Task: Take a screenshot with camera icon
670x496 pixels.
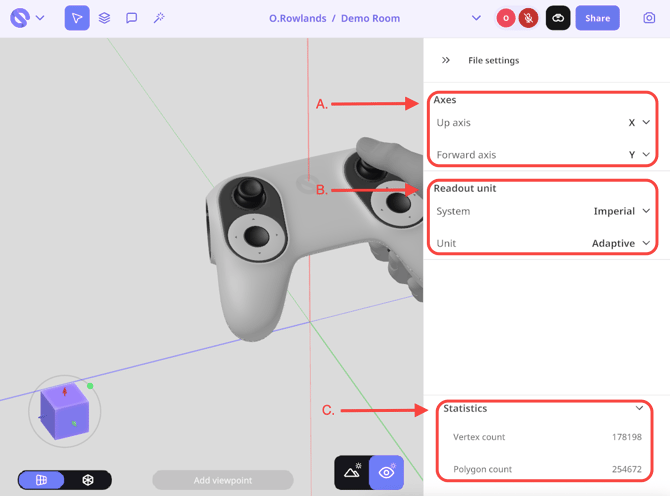Action: tap(649, 18)
